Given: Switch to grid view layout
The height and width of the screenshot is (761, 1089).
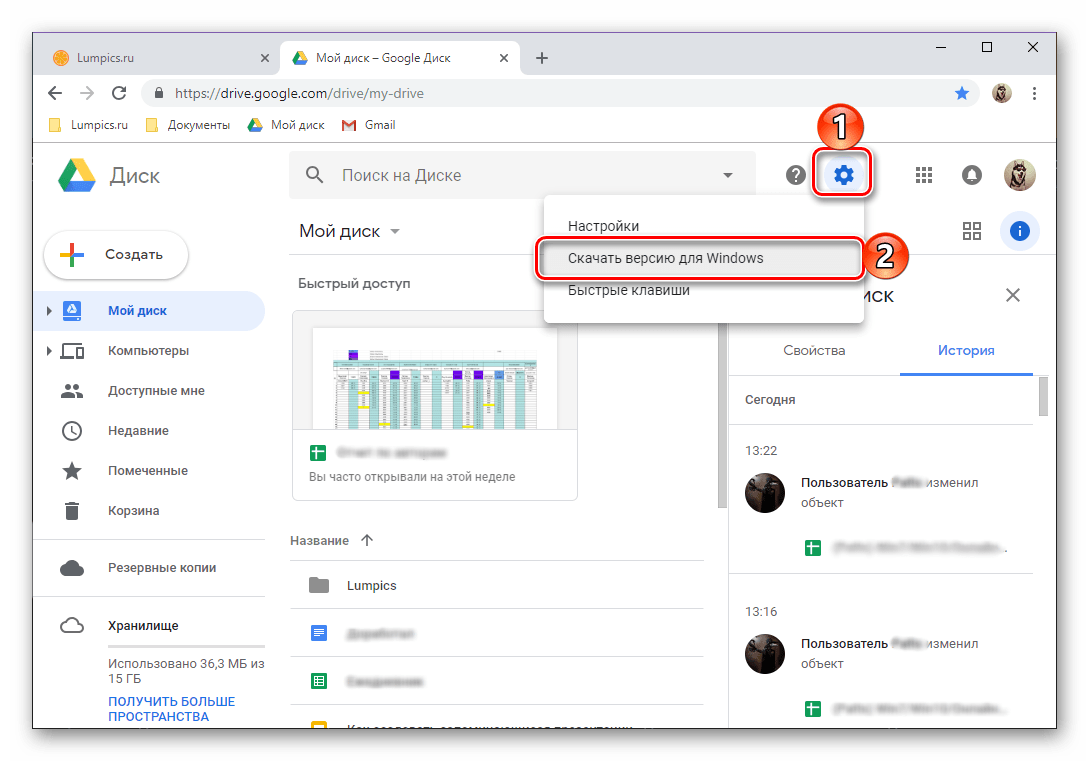Looking at the screenshot, I should [x=972, y=231].
